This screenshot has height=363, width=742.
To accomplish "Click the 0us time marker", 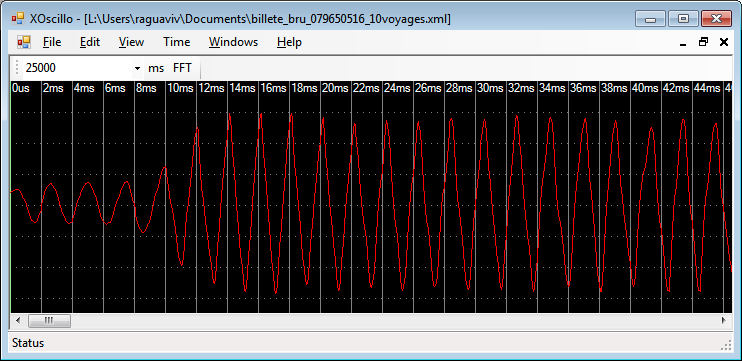I will [x=21, y=88].
